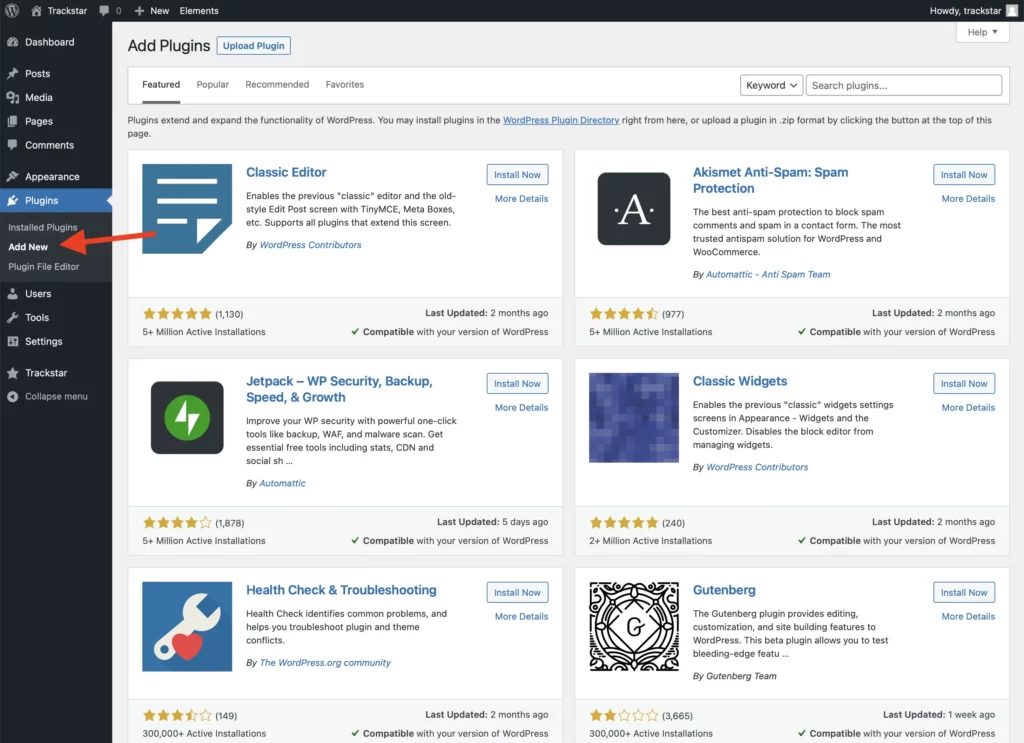Open the Jetpack plugin title link
Image resolution: width=1024 pixels, height=743 pixels.
click(x=339, y=389)
